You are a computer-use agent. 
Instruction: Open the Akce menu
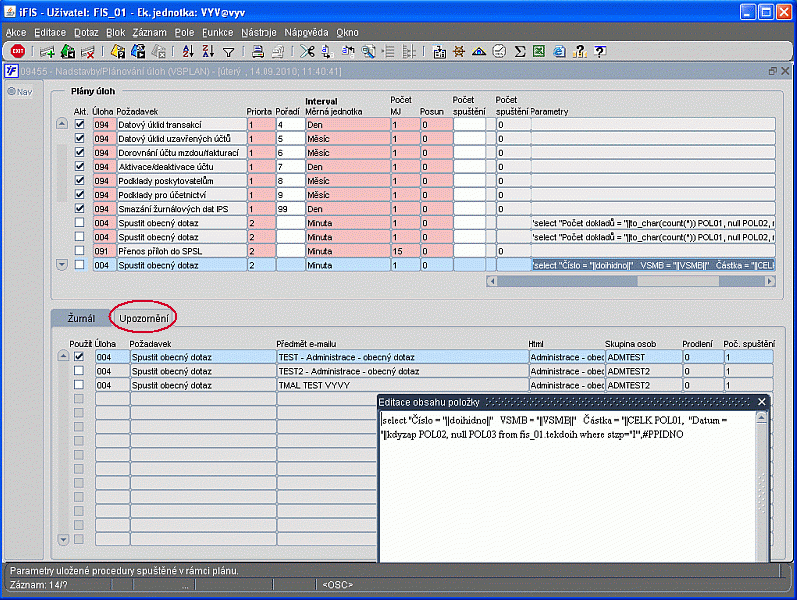point(16,33)
